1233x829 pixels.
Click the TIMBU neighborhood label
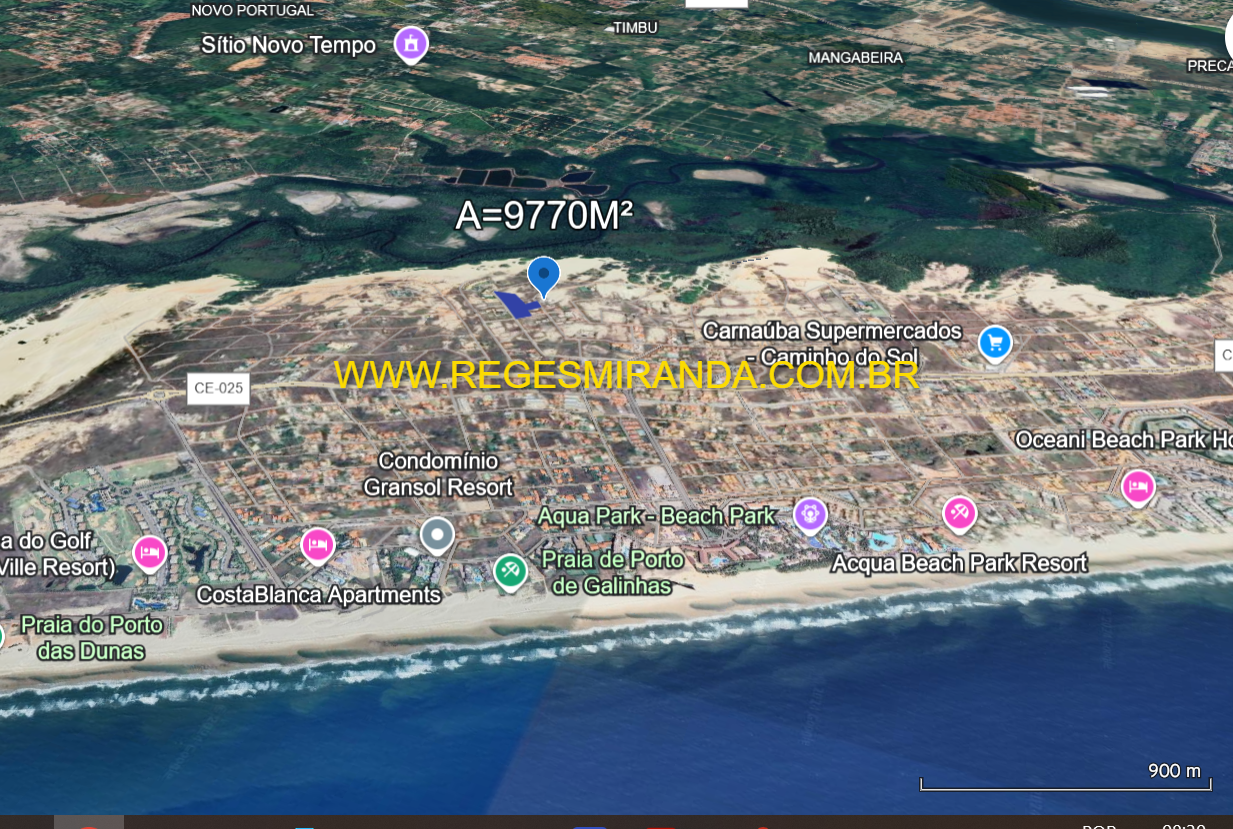[635, 28]
